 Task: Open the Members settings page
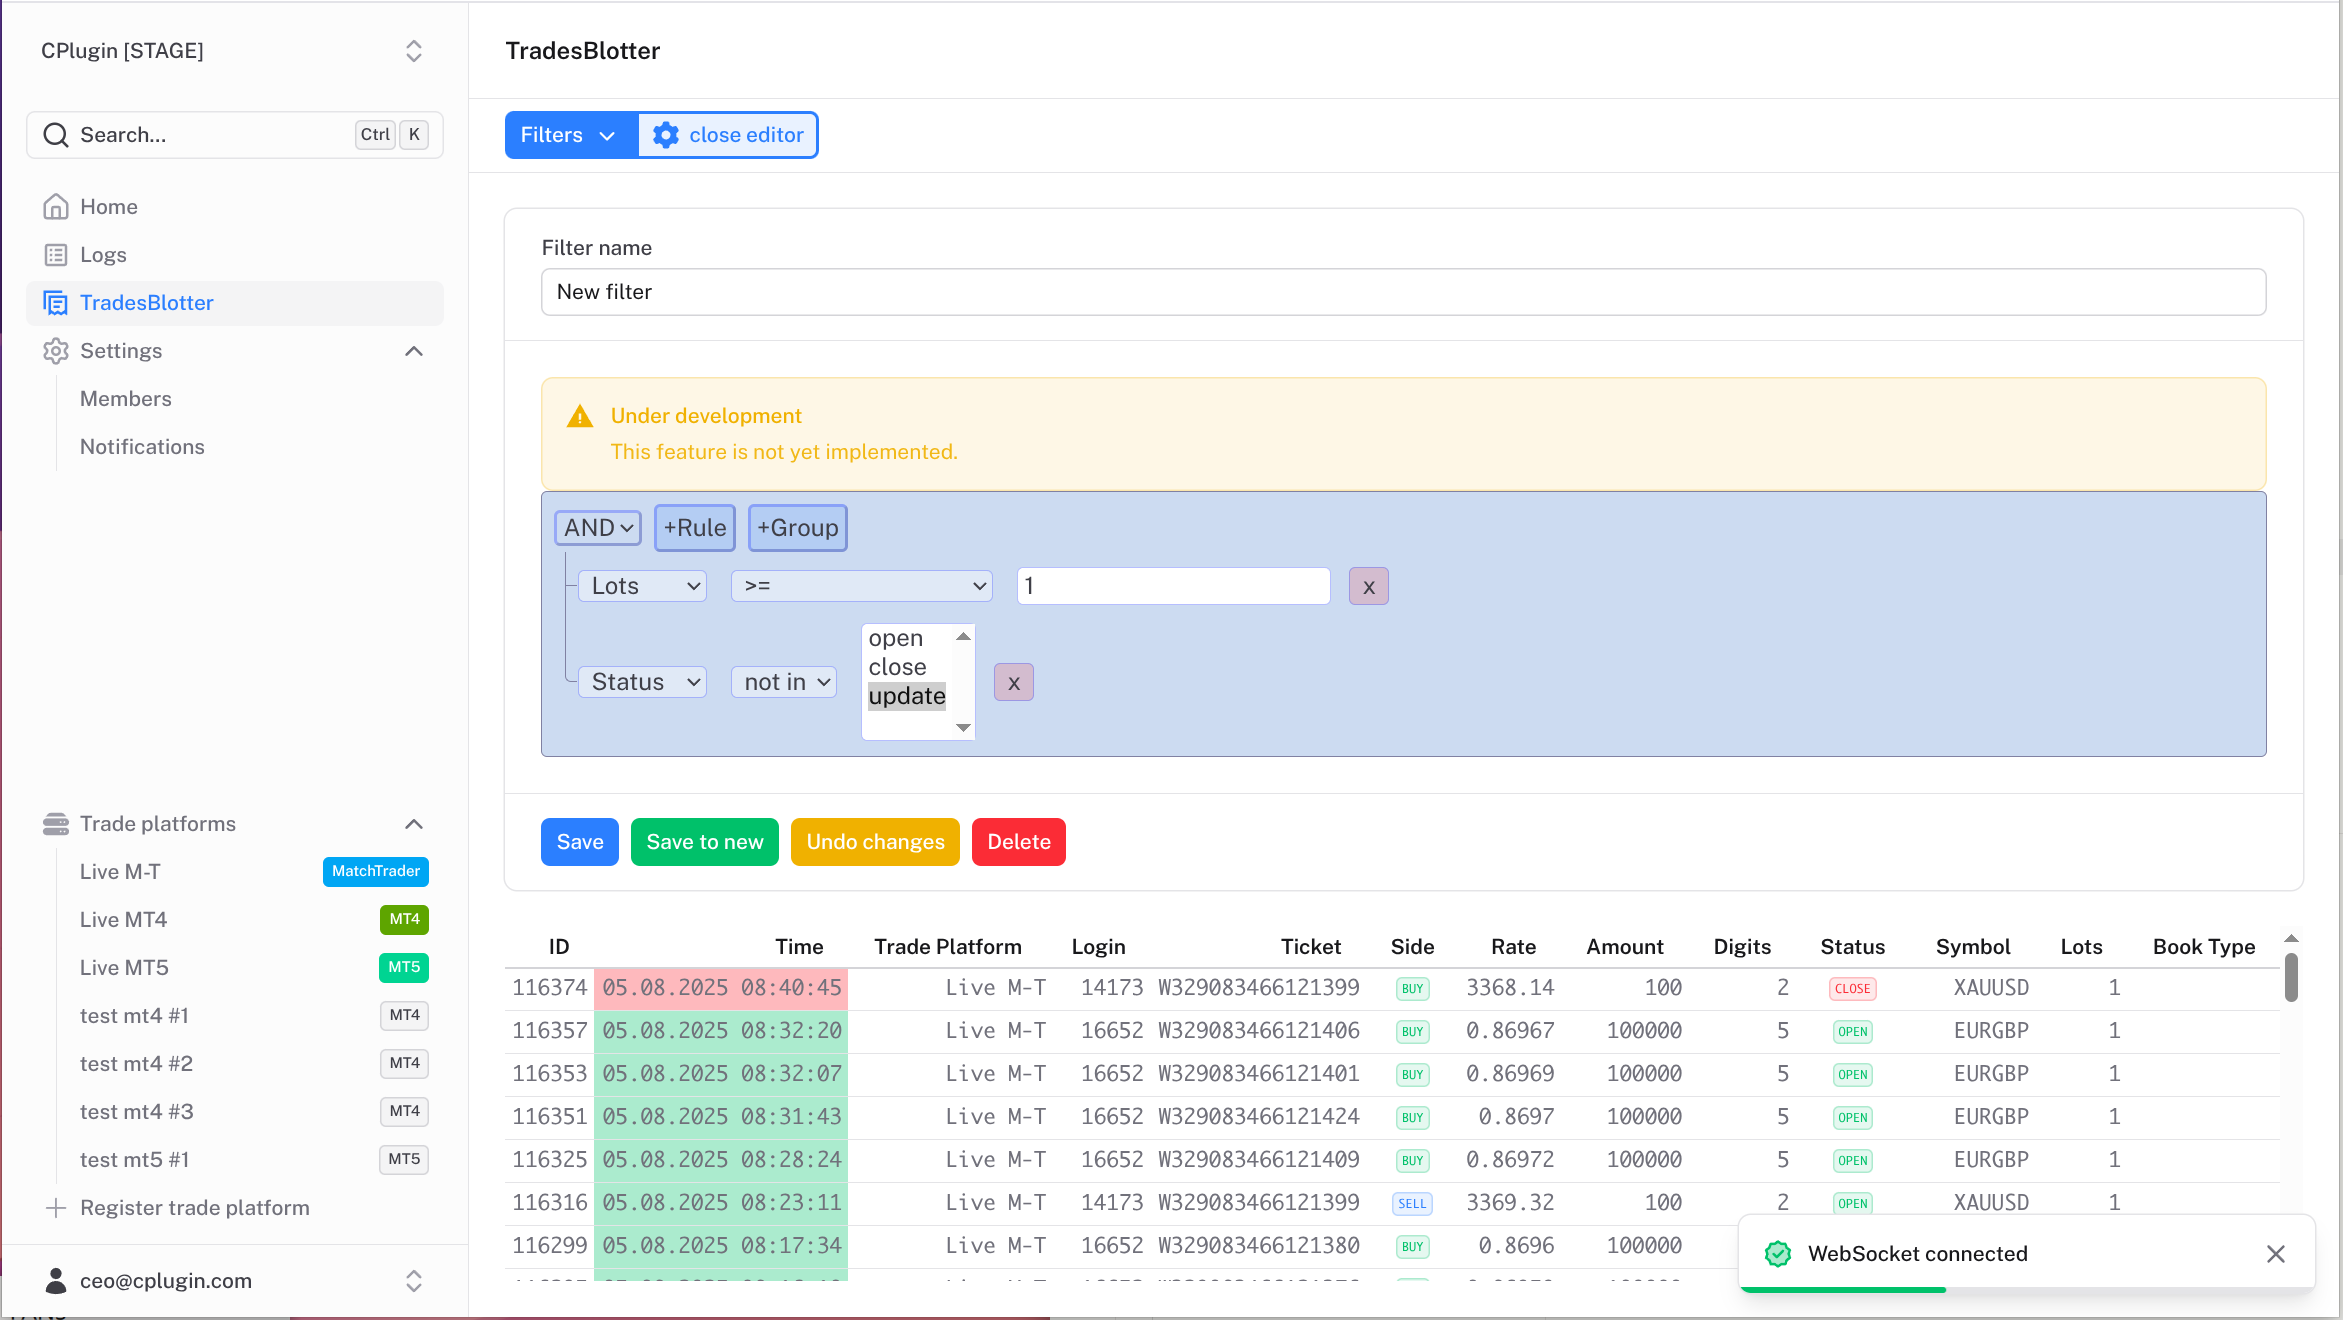pos(126,399)
